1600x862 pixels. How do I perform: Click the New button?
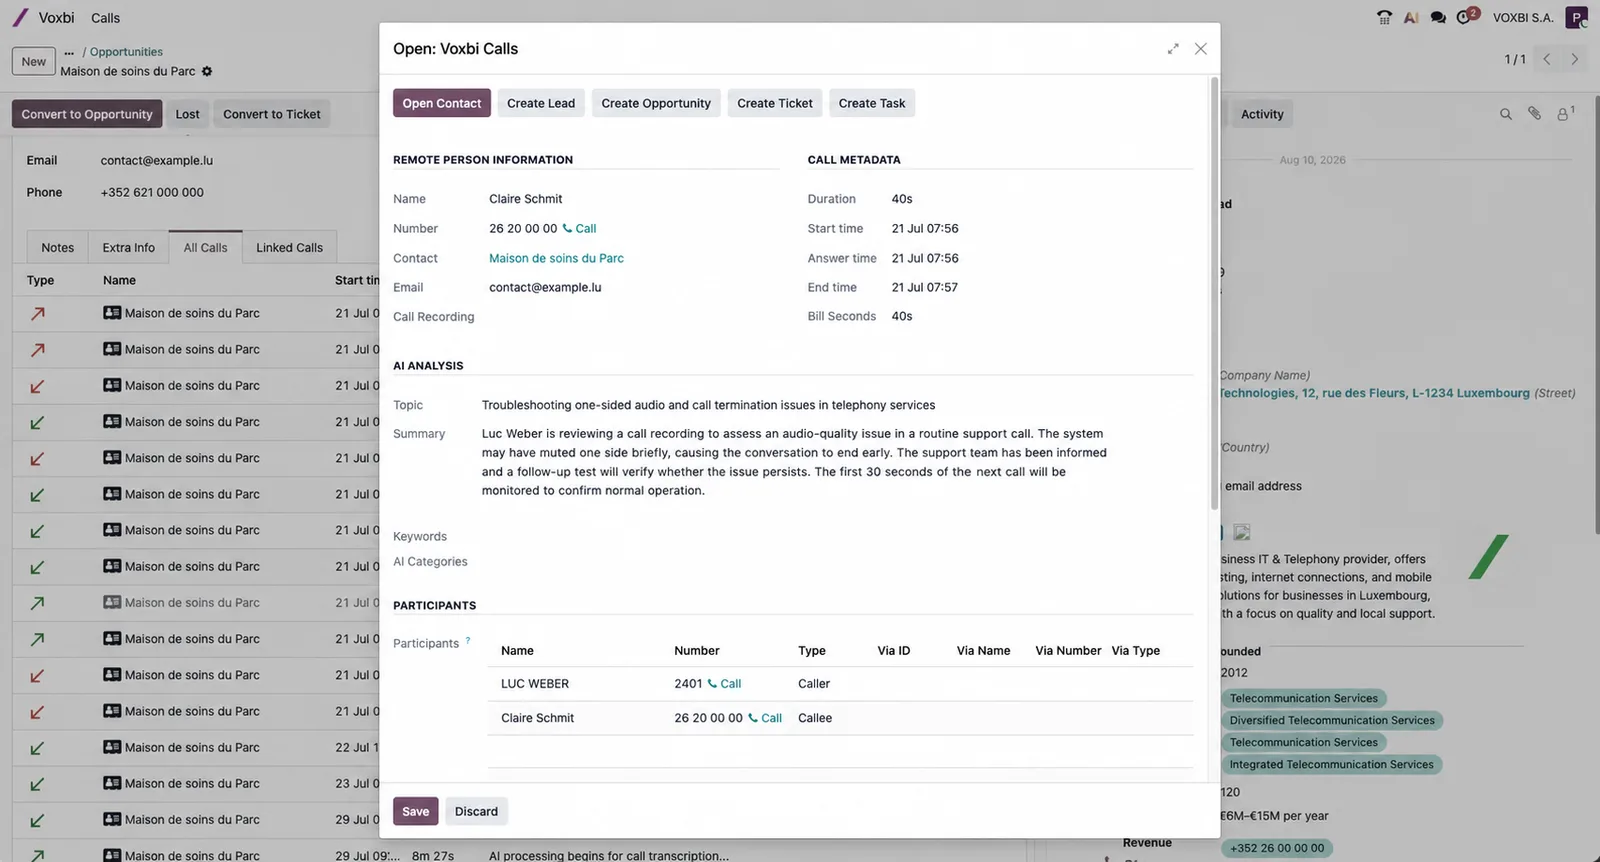coord(34,61)
